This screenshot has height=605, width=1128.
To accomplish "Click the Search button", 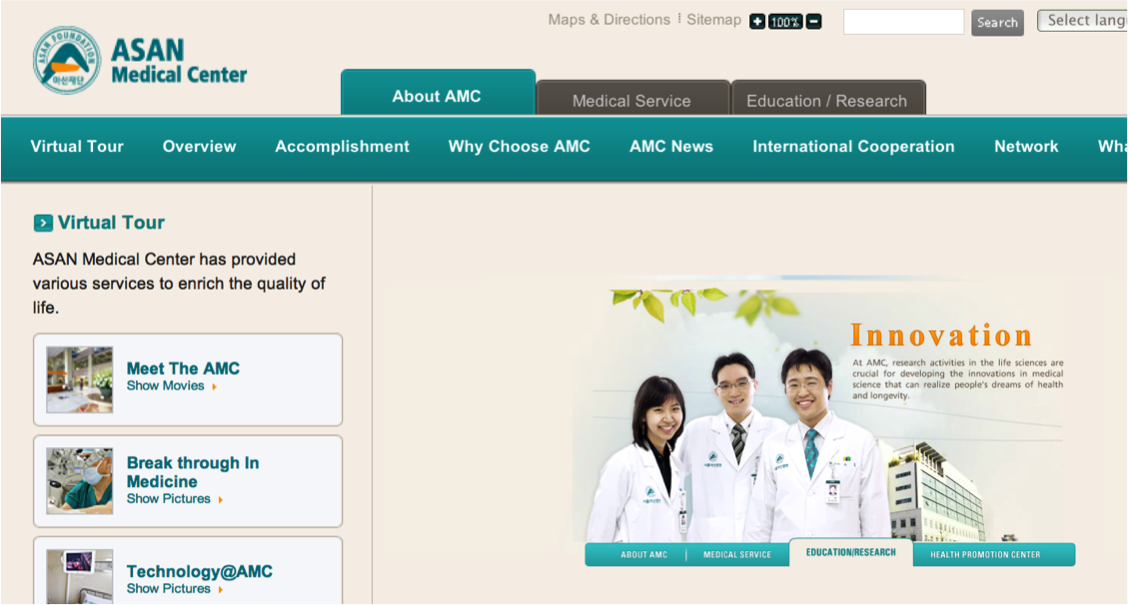I will 997,22.
